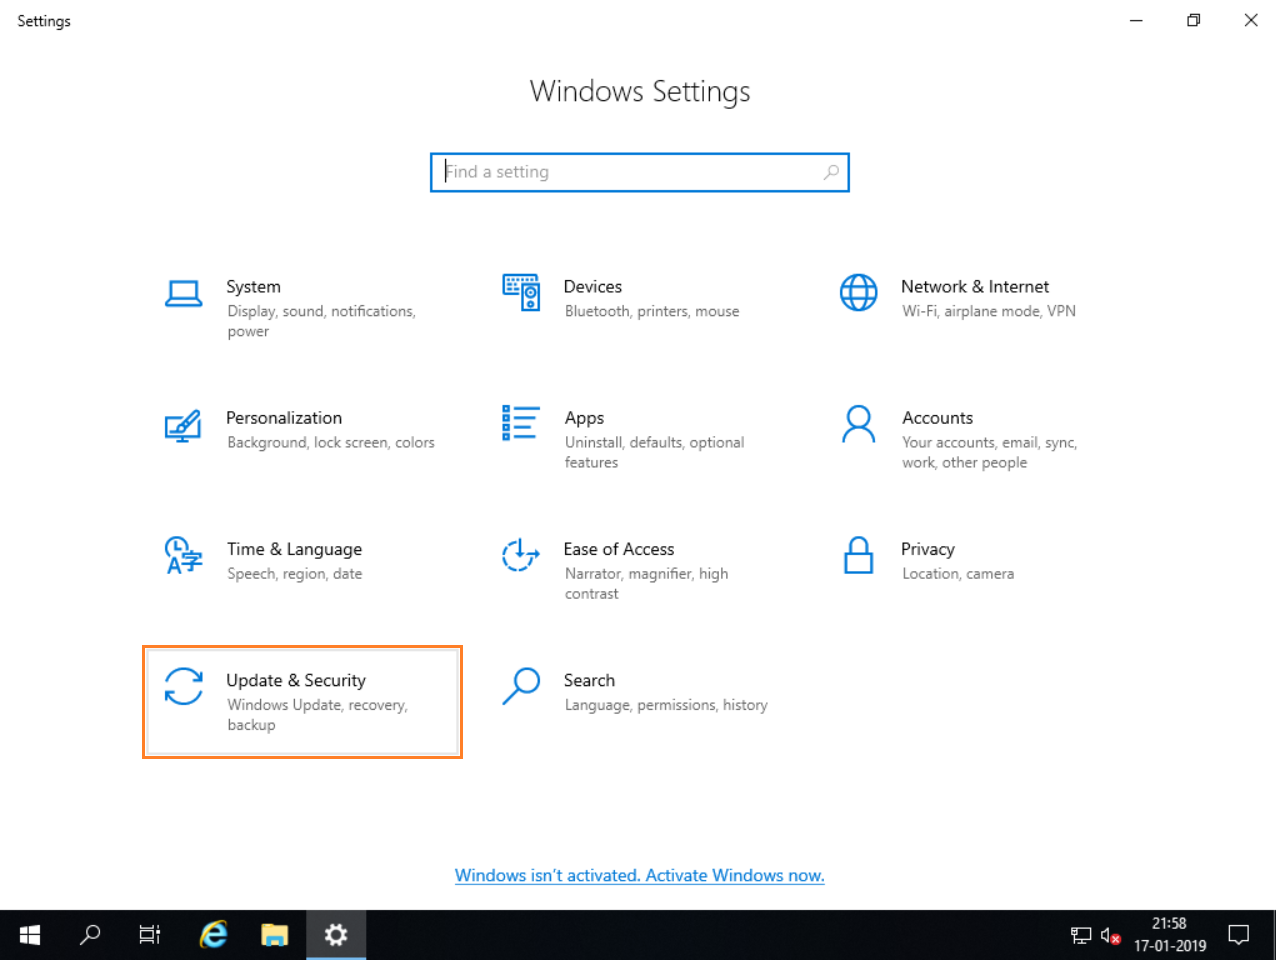Open the Windows Start menu
This screenshot has height=960, width=1276.
[30, 935]
